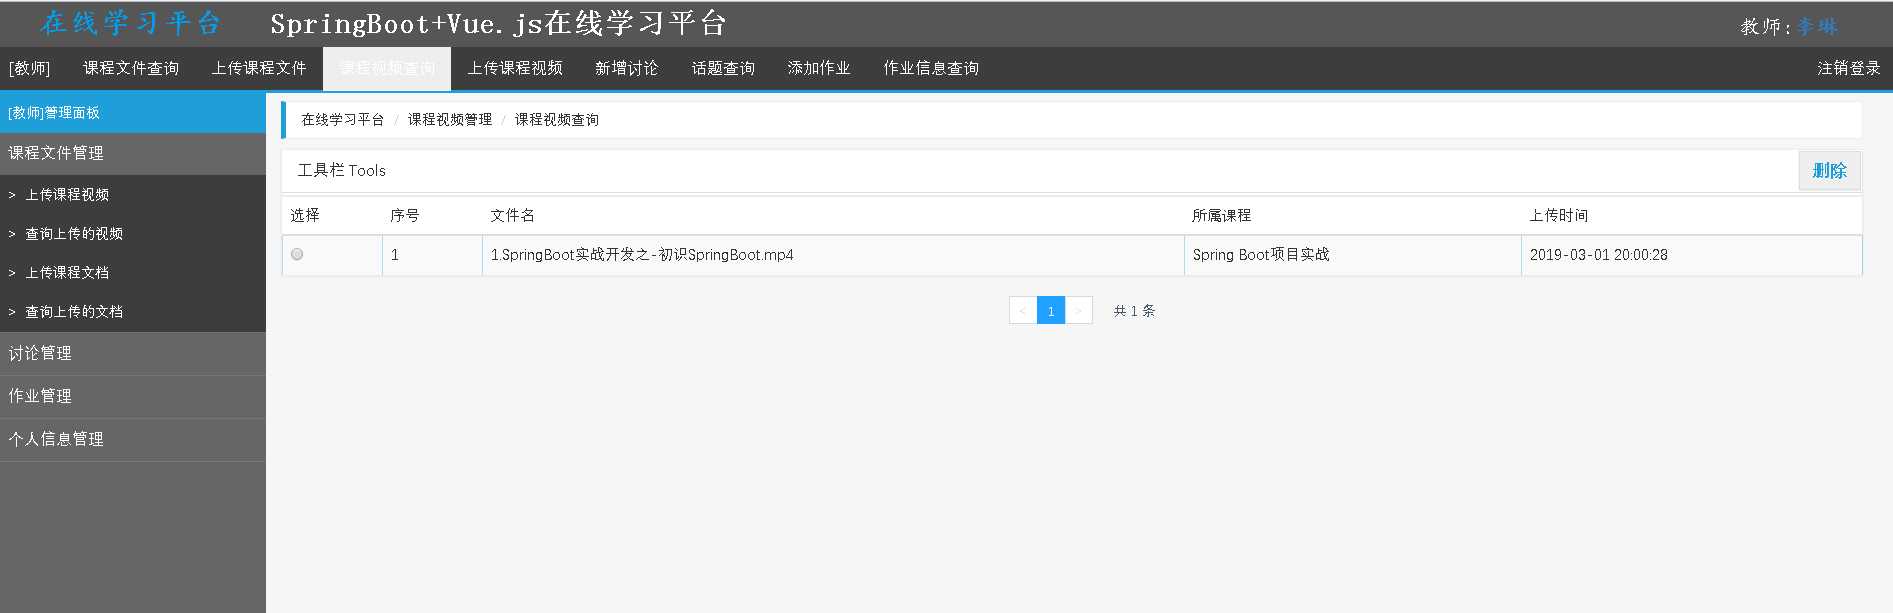Click the 工具栏 Tools label

pos(342,170)
